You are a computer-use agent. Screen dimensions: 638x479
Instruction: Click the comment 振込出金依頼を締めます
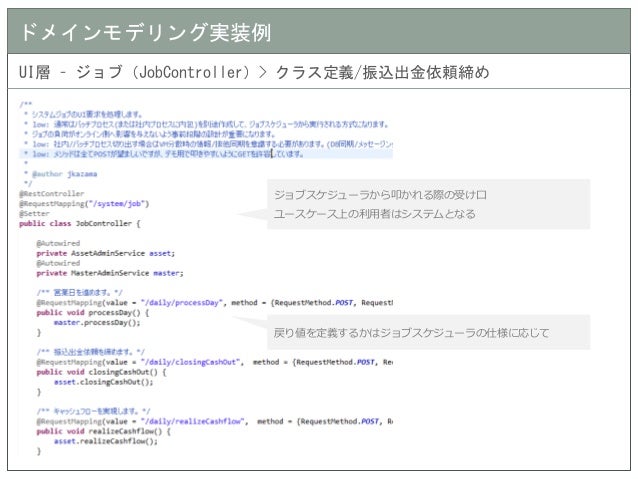[x=90, y=352]
